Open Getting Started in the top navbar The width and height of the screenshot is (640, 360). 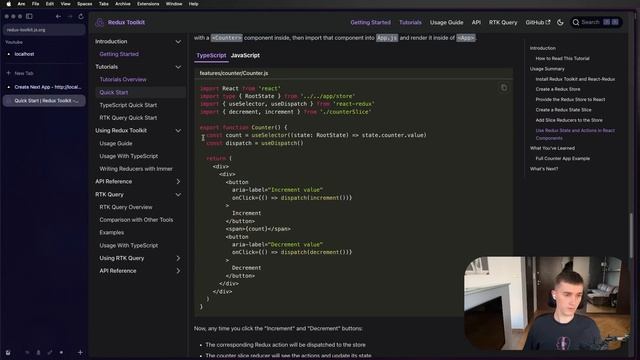370,22
